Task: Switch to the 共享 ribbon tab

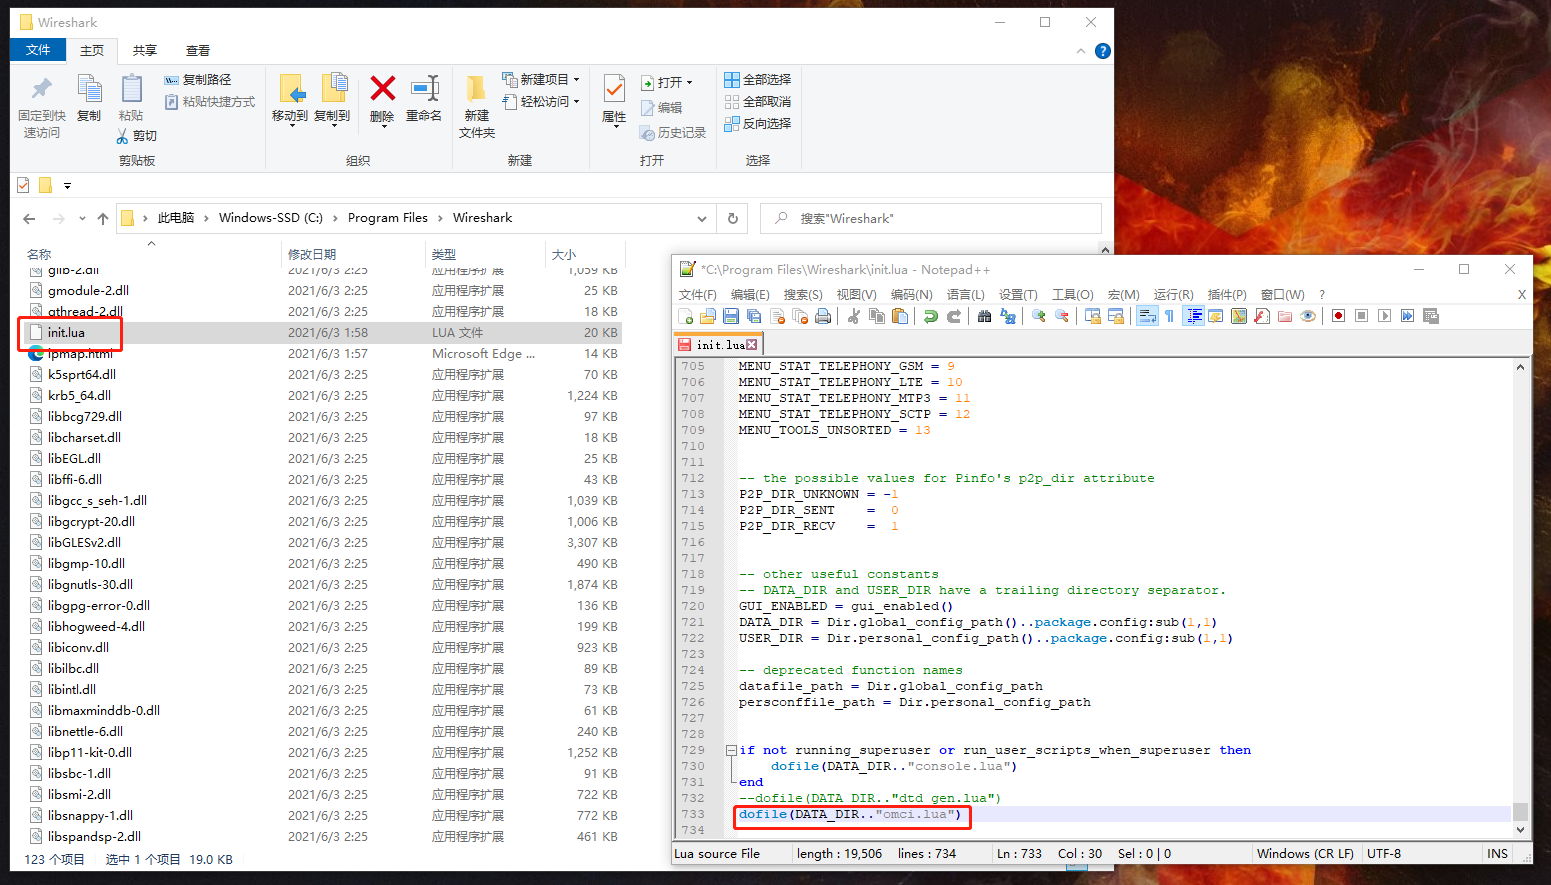Action: point(144,50)
